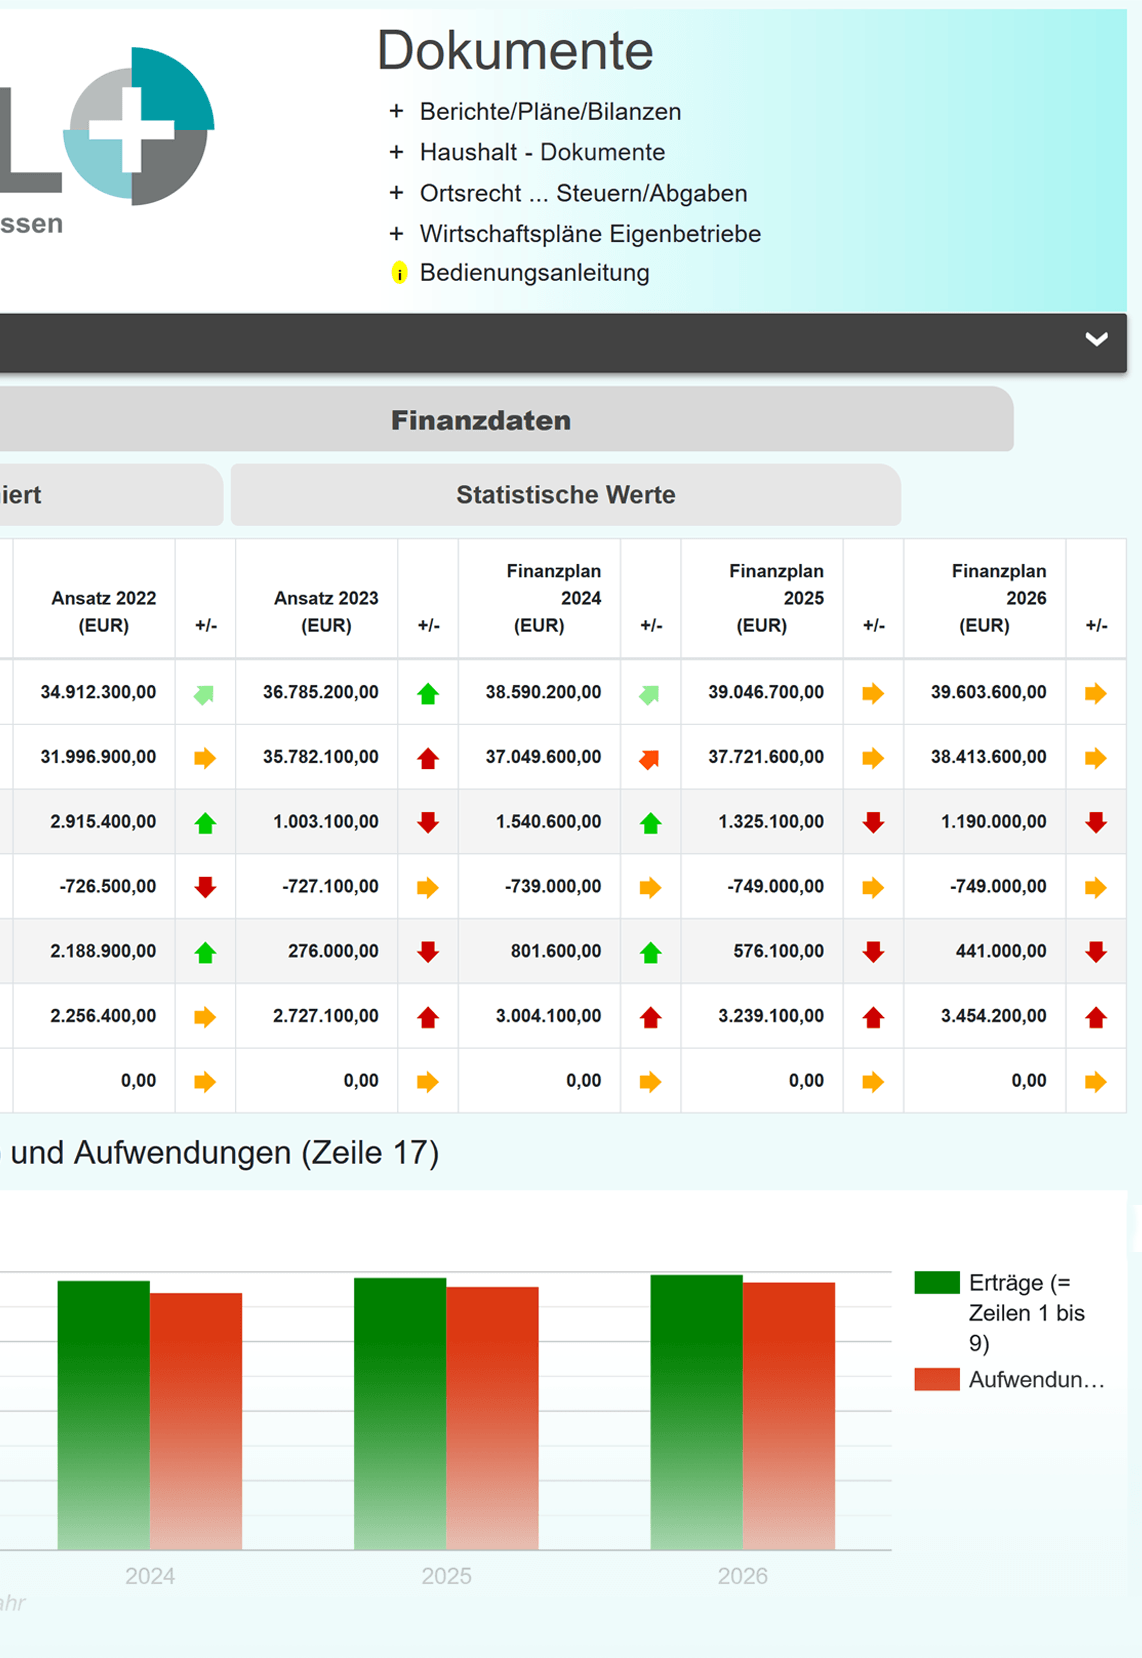Image resolution: width=1142 pixels, height=1658 pixels.
Task: Open the Bedienungsanleitung link
Action: (x=534, y=273)
